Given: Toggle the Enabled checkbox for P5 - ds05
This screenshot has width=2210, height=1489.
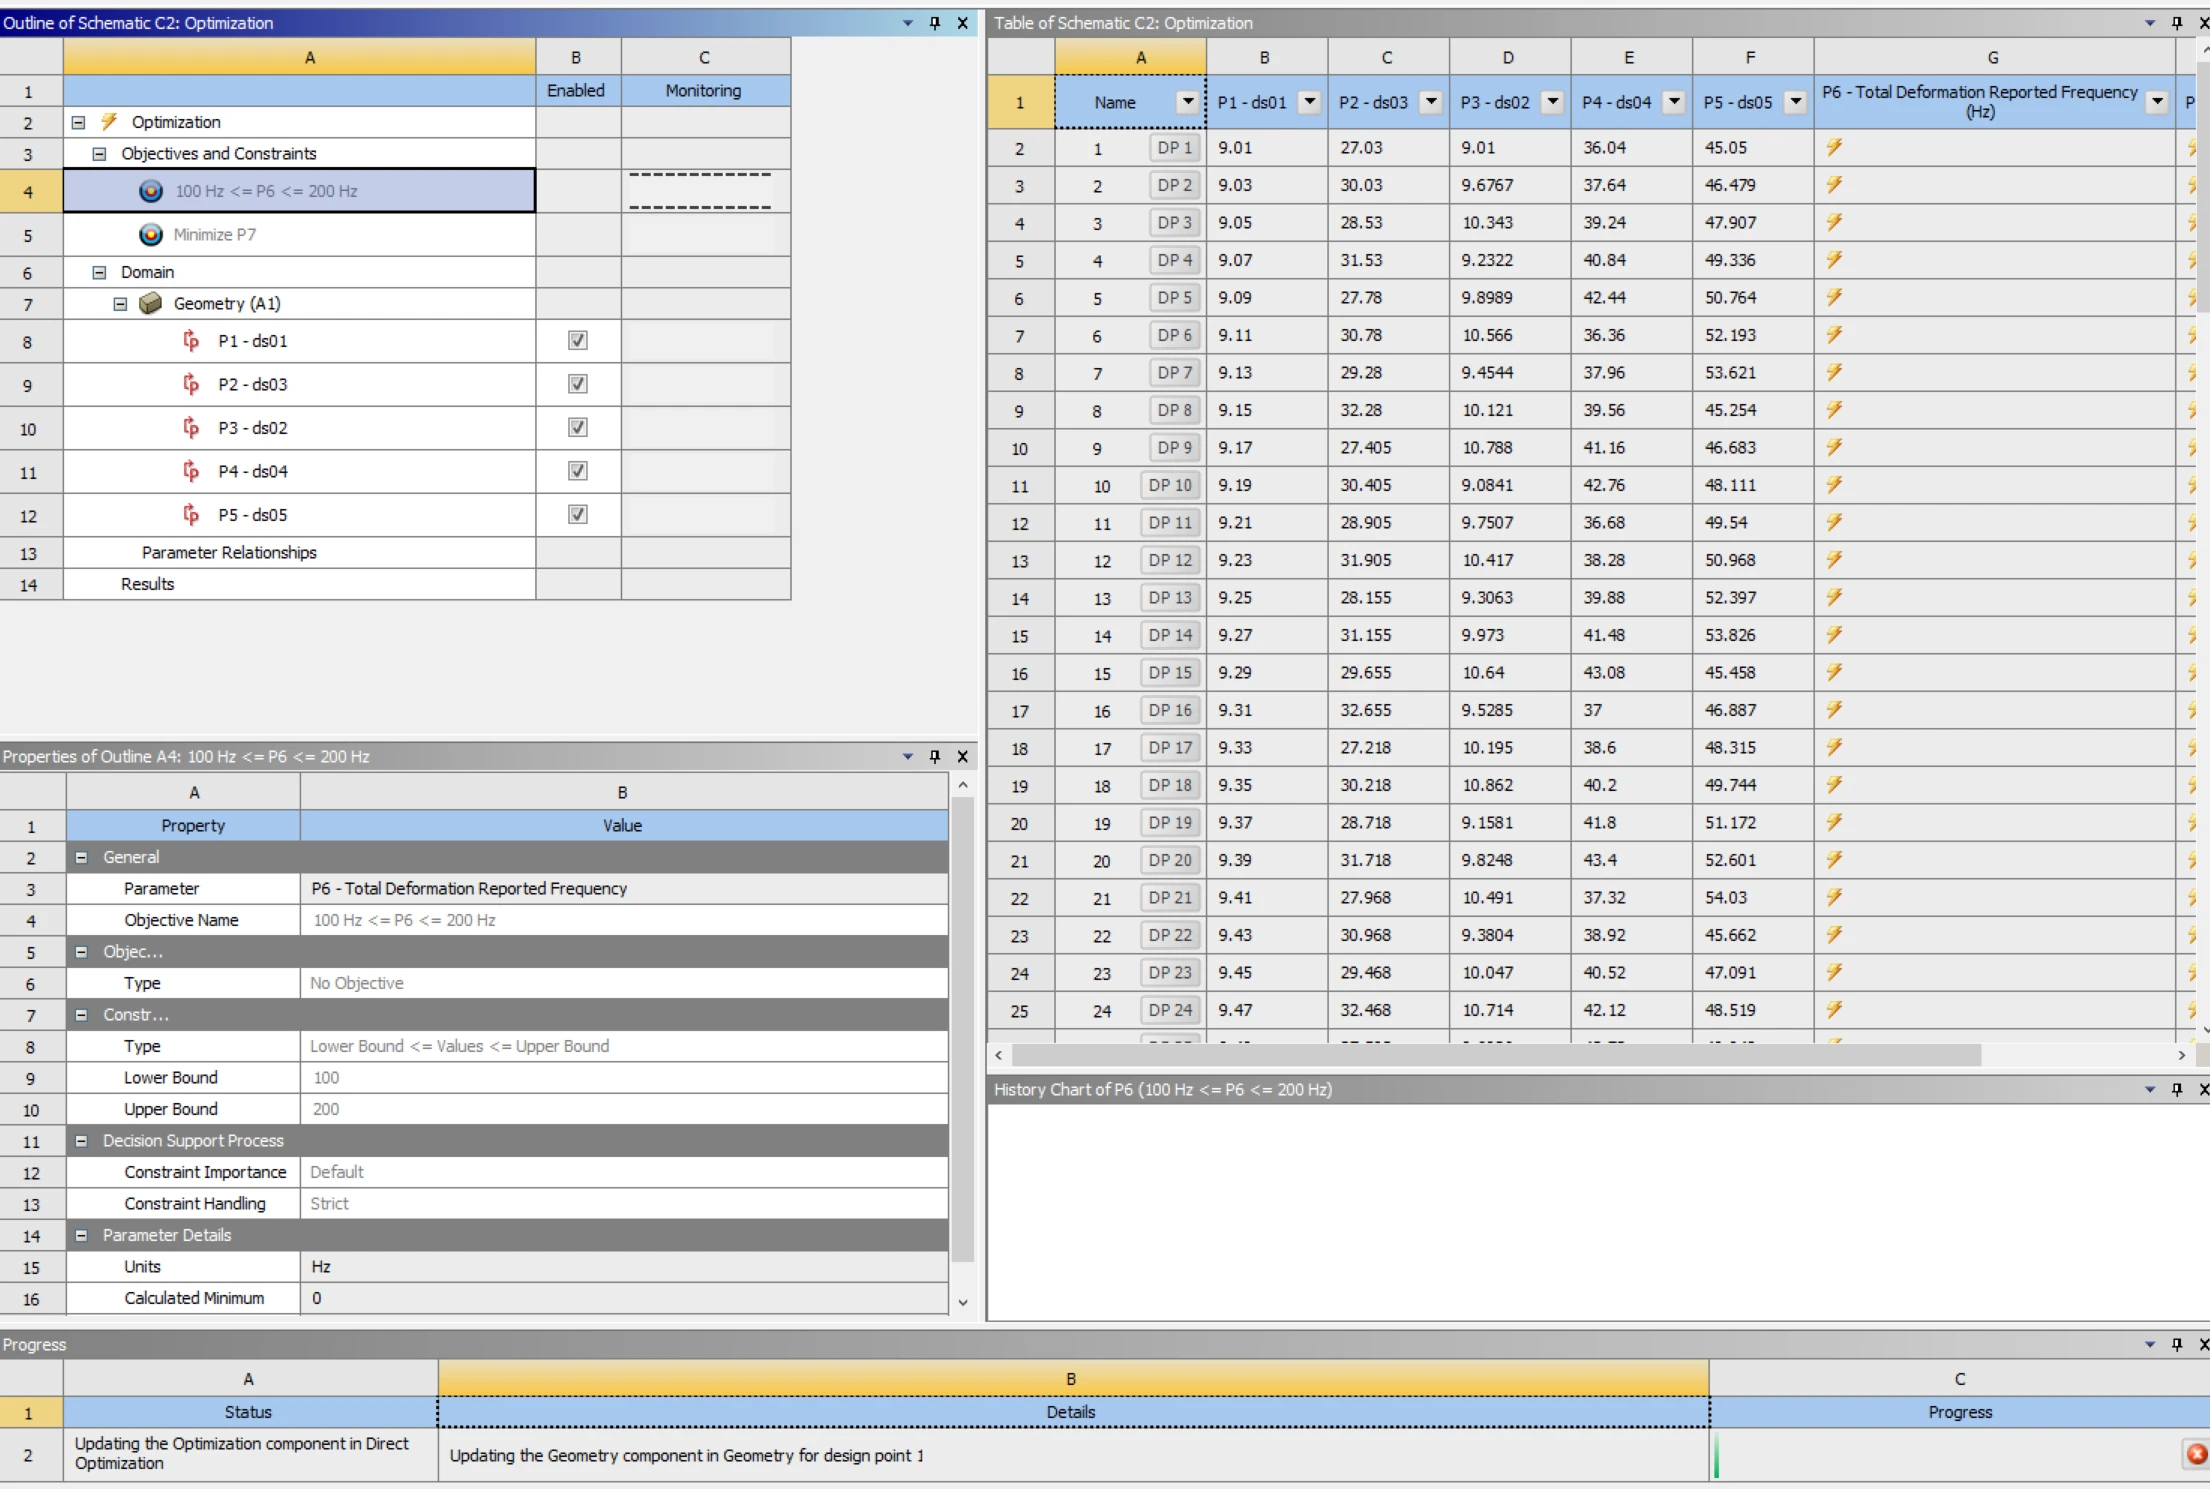Looking at the screenshot, I should coord(577,514).
